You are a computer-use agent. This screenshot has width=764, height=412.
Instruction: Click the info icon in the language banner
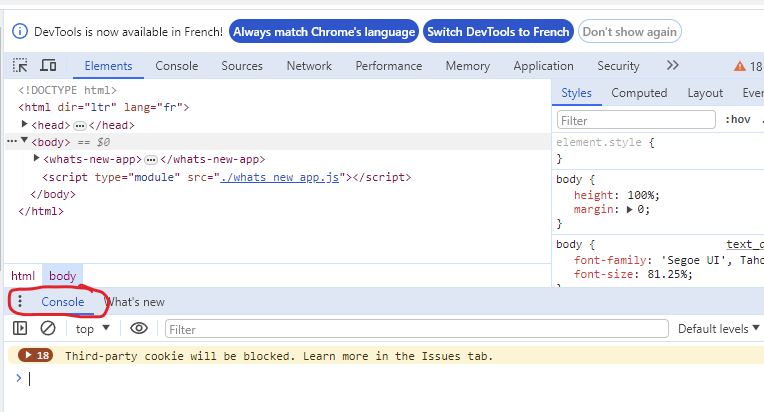(x=19, y=32)
